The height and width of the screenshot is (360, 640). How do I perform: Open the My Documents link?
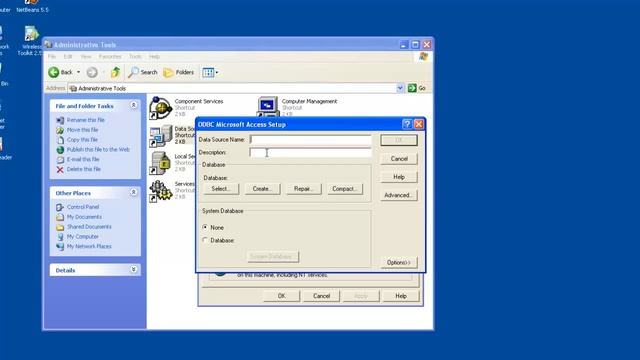(84, 217)
